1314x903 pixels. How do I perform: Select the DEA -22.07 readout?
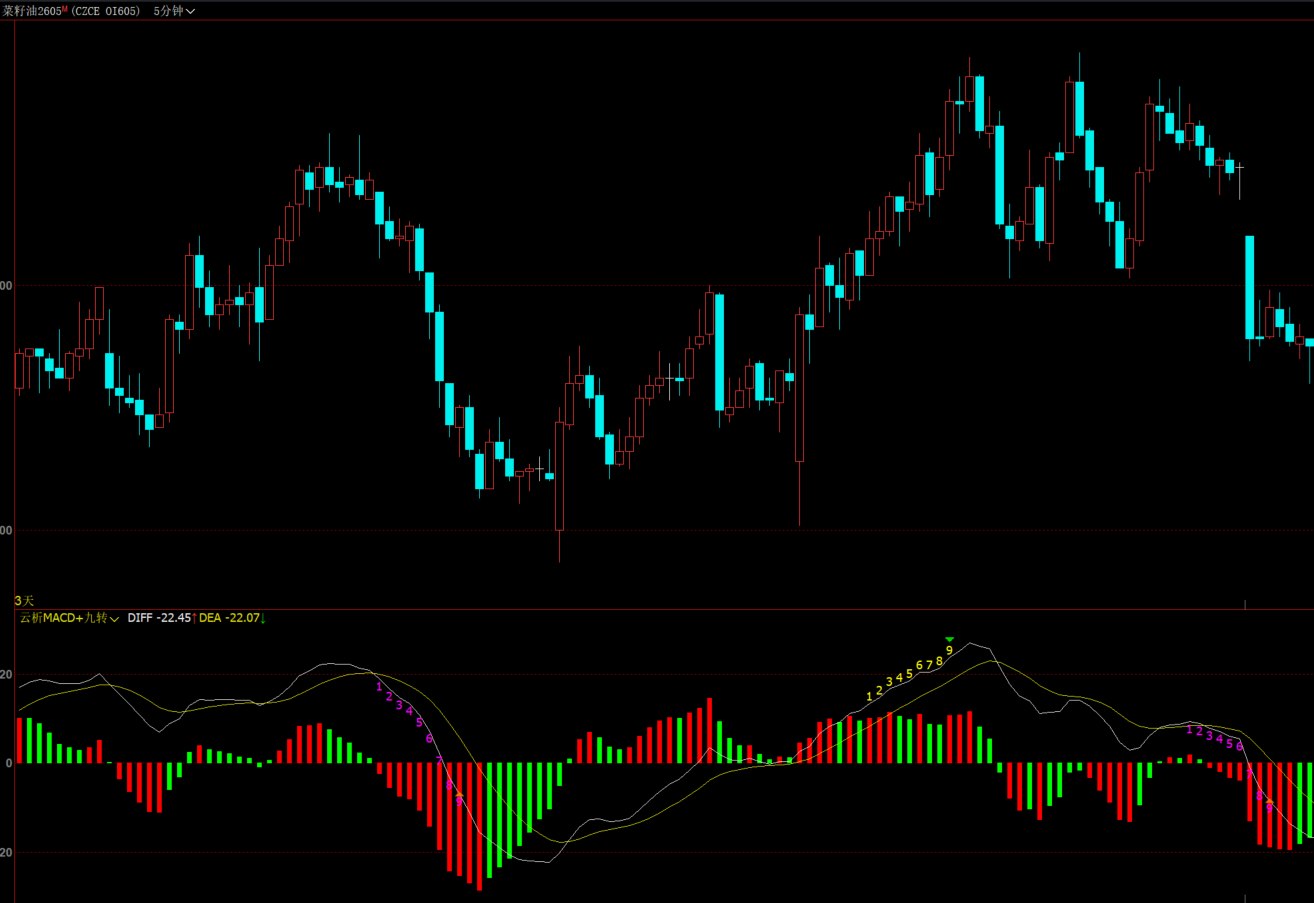pos(228,618)
